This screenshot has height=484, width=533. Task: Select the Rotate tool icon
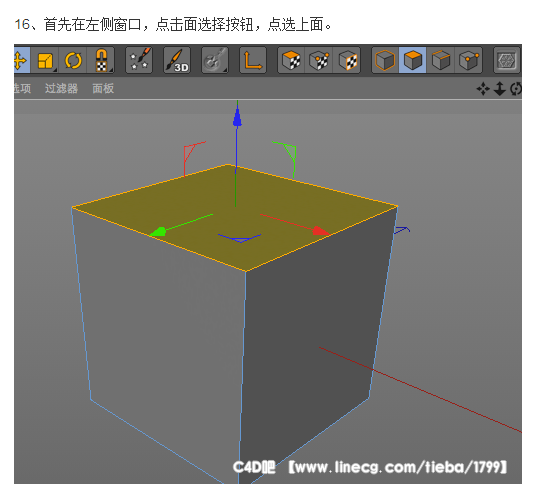(73, 60)
